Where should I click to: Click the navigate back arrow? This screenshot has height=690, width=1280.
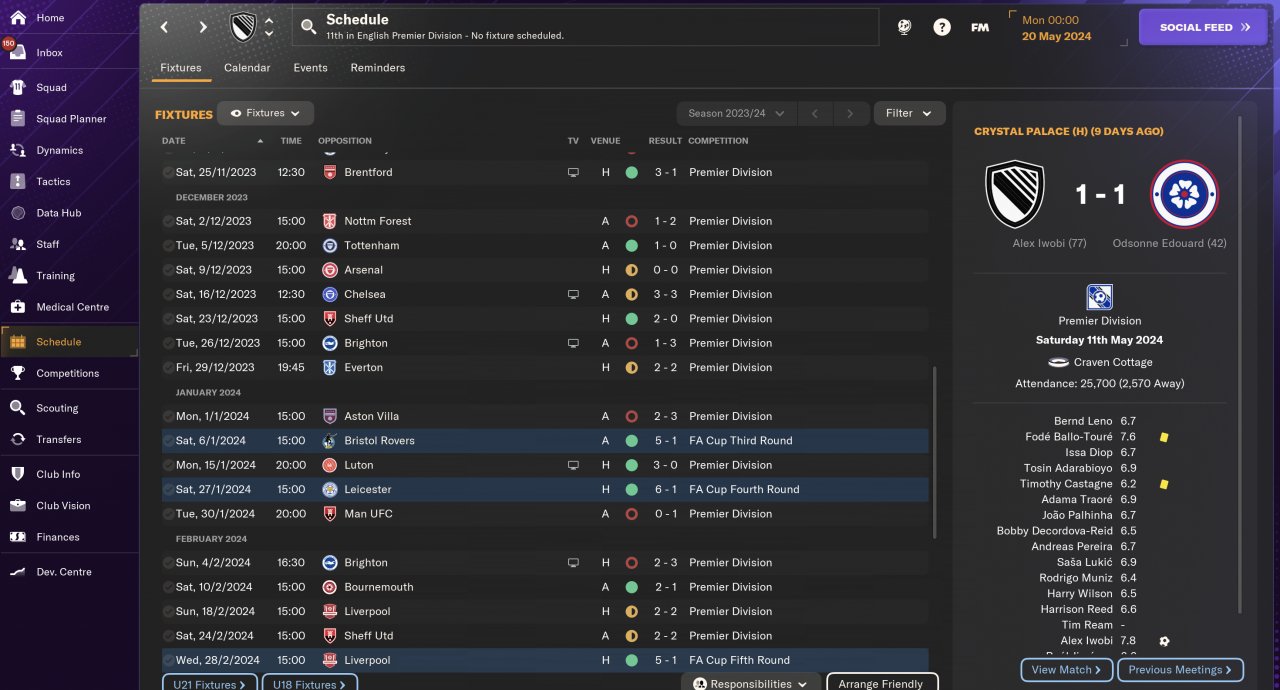pyautogui.click(x=165, y=27)
